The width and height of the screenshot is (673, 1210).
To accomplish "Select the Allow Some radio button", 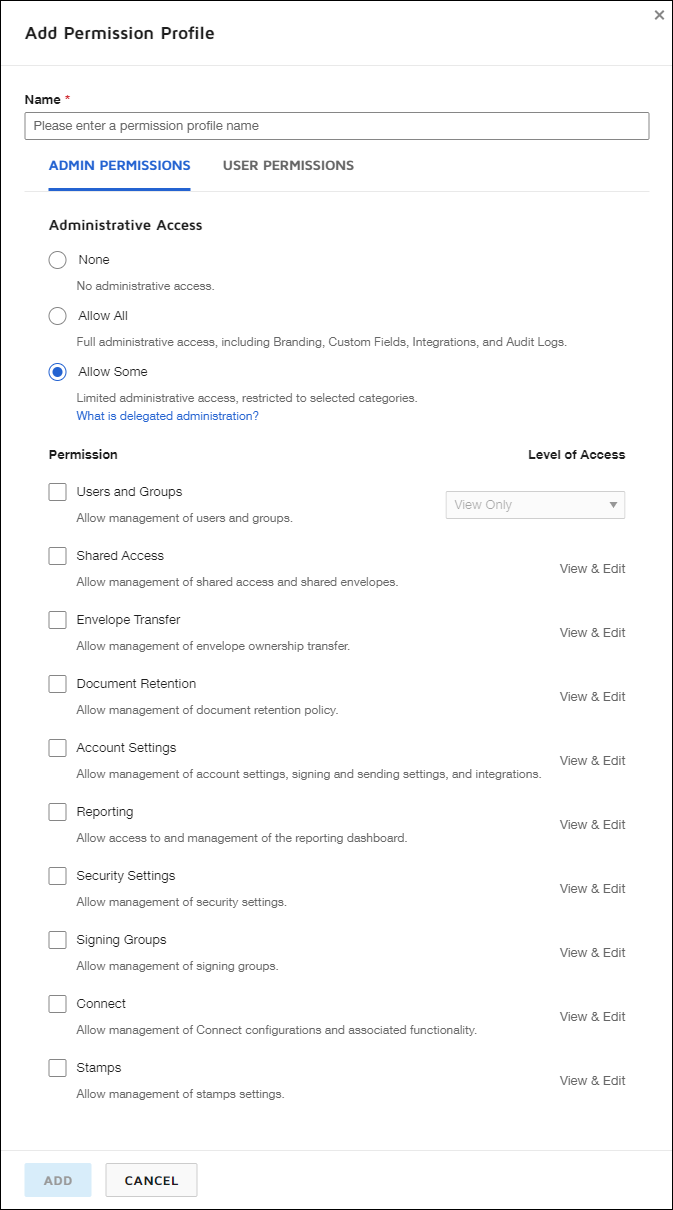I will pyautogui.click(x=57, y=371).
